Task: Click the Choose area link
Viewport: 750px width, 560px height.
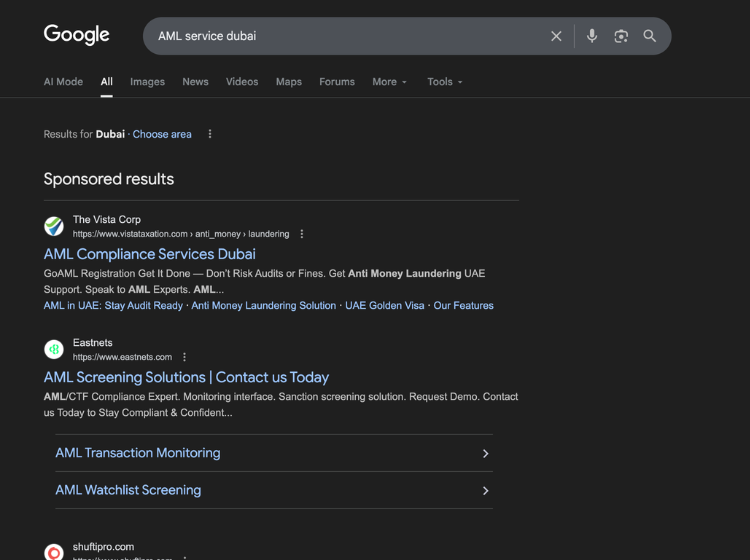Action: pos(162,134)
